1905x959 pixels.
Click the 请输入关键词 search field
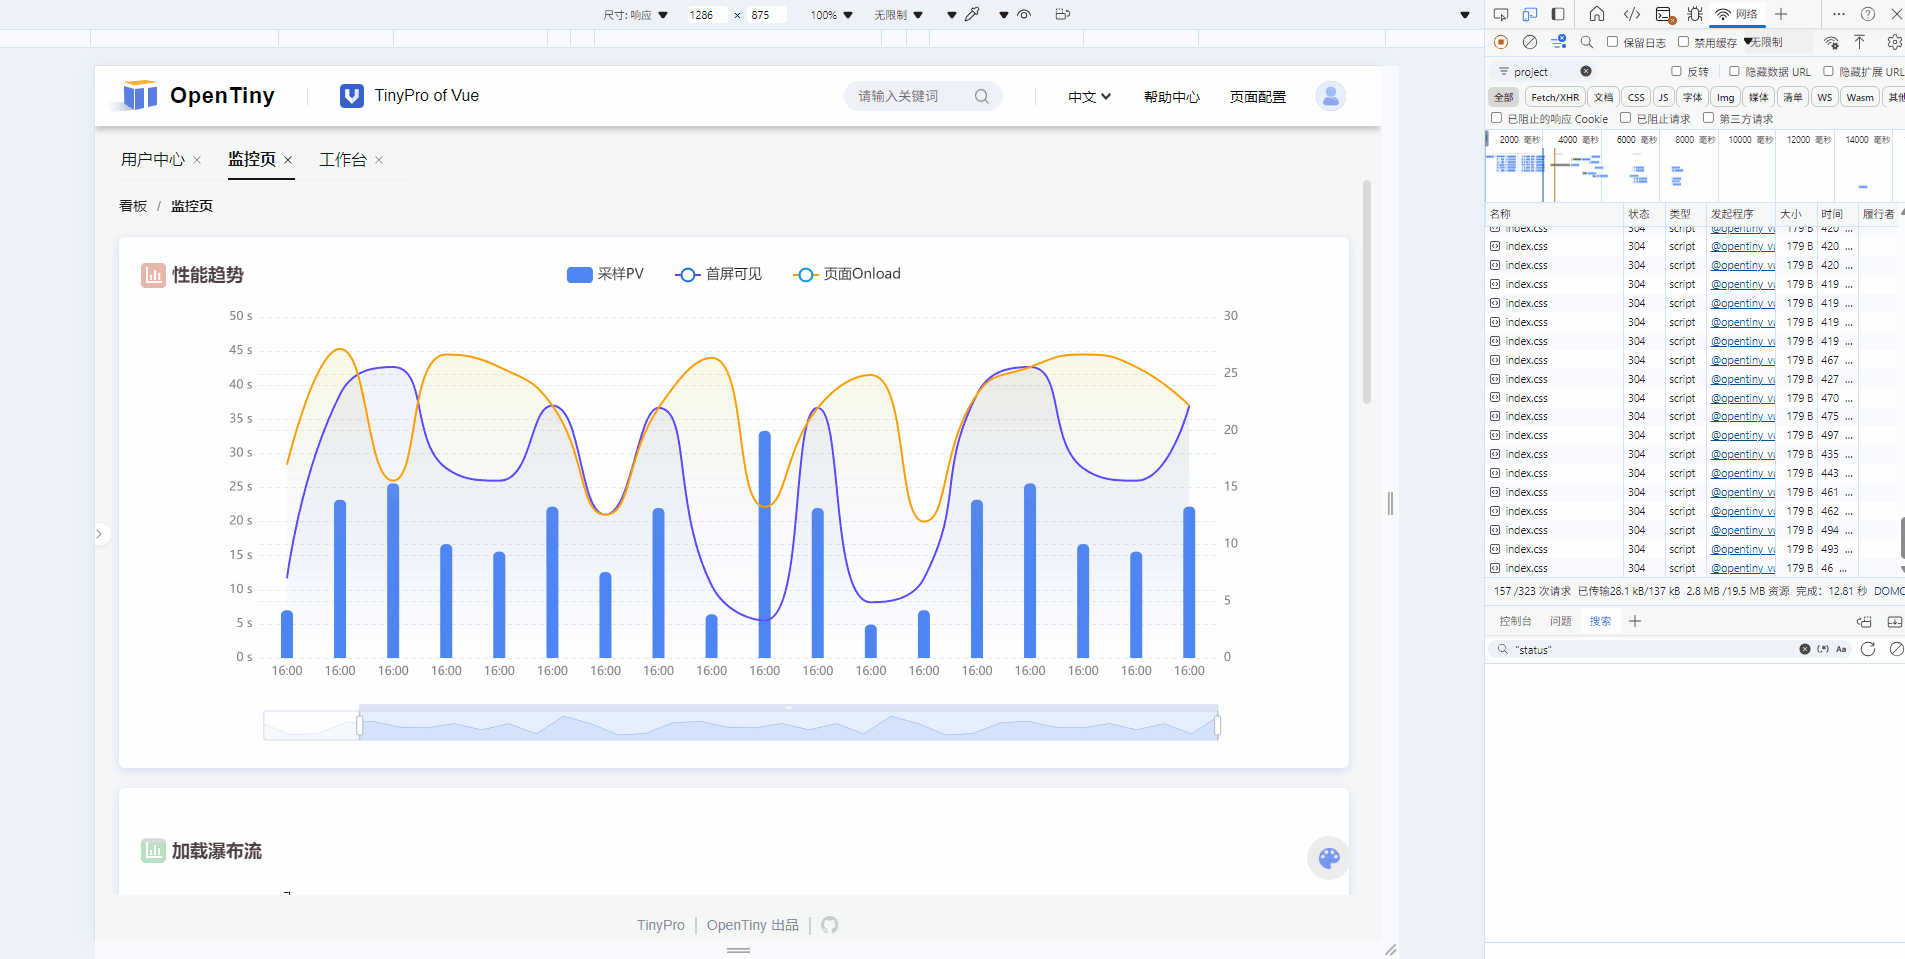(910, 96)
